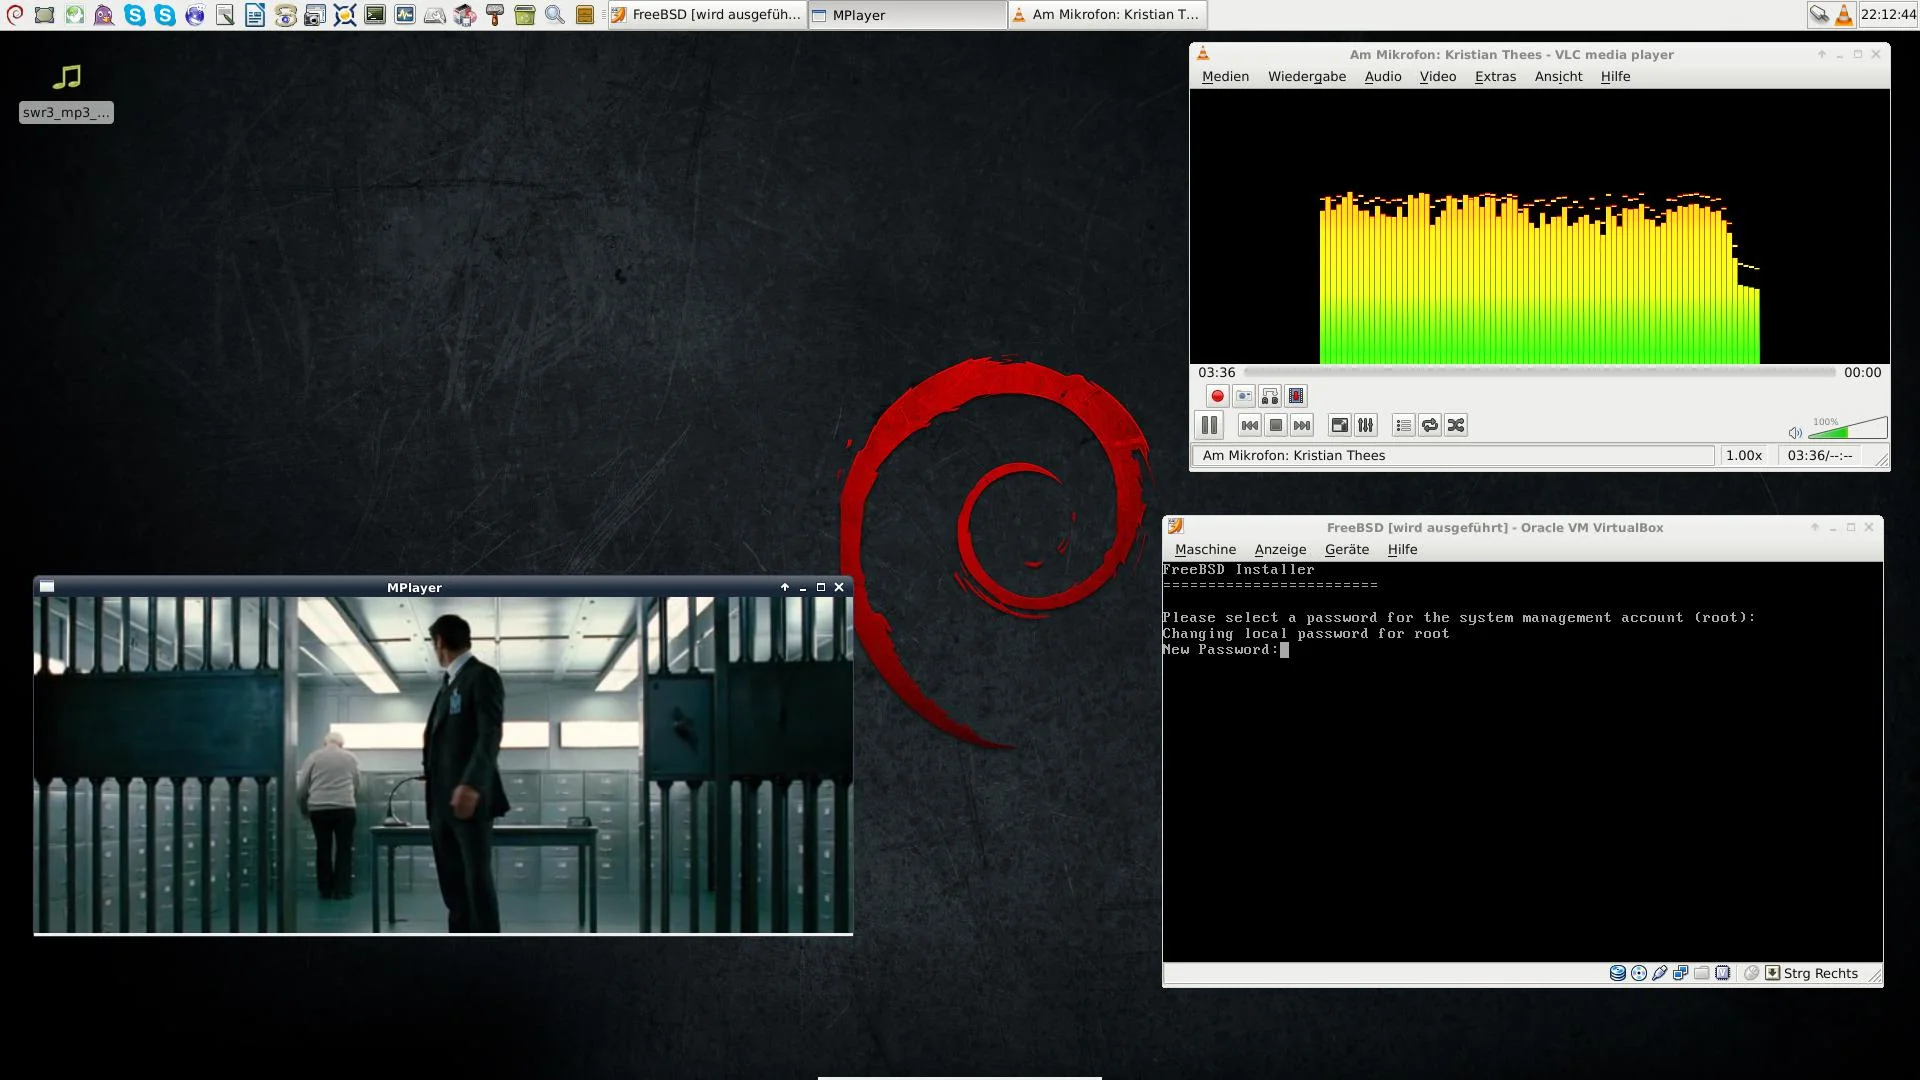Open the Wiedergabe menu in VLC
Image resolution: width=1920 pixels, height=1080 pixels.
click(x=1307, y=77)
